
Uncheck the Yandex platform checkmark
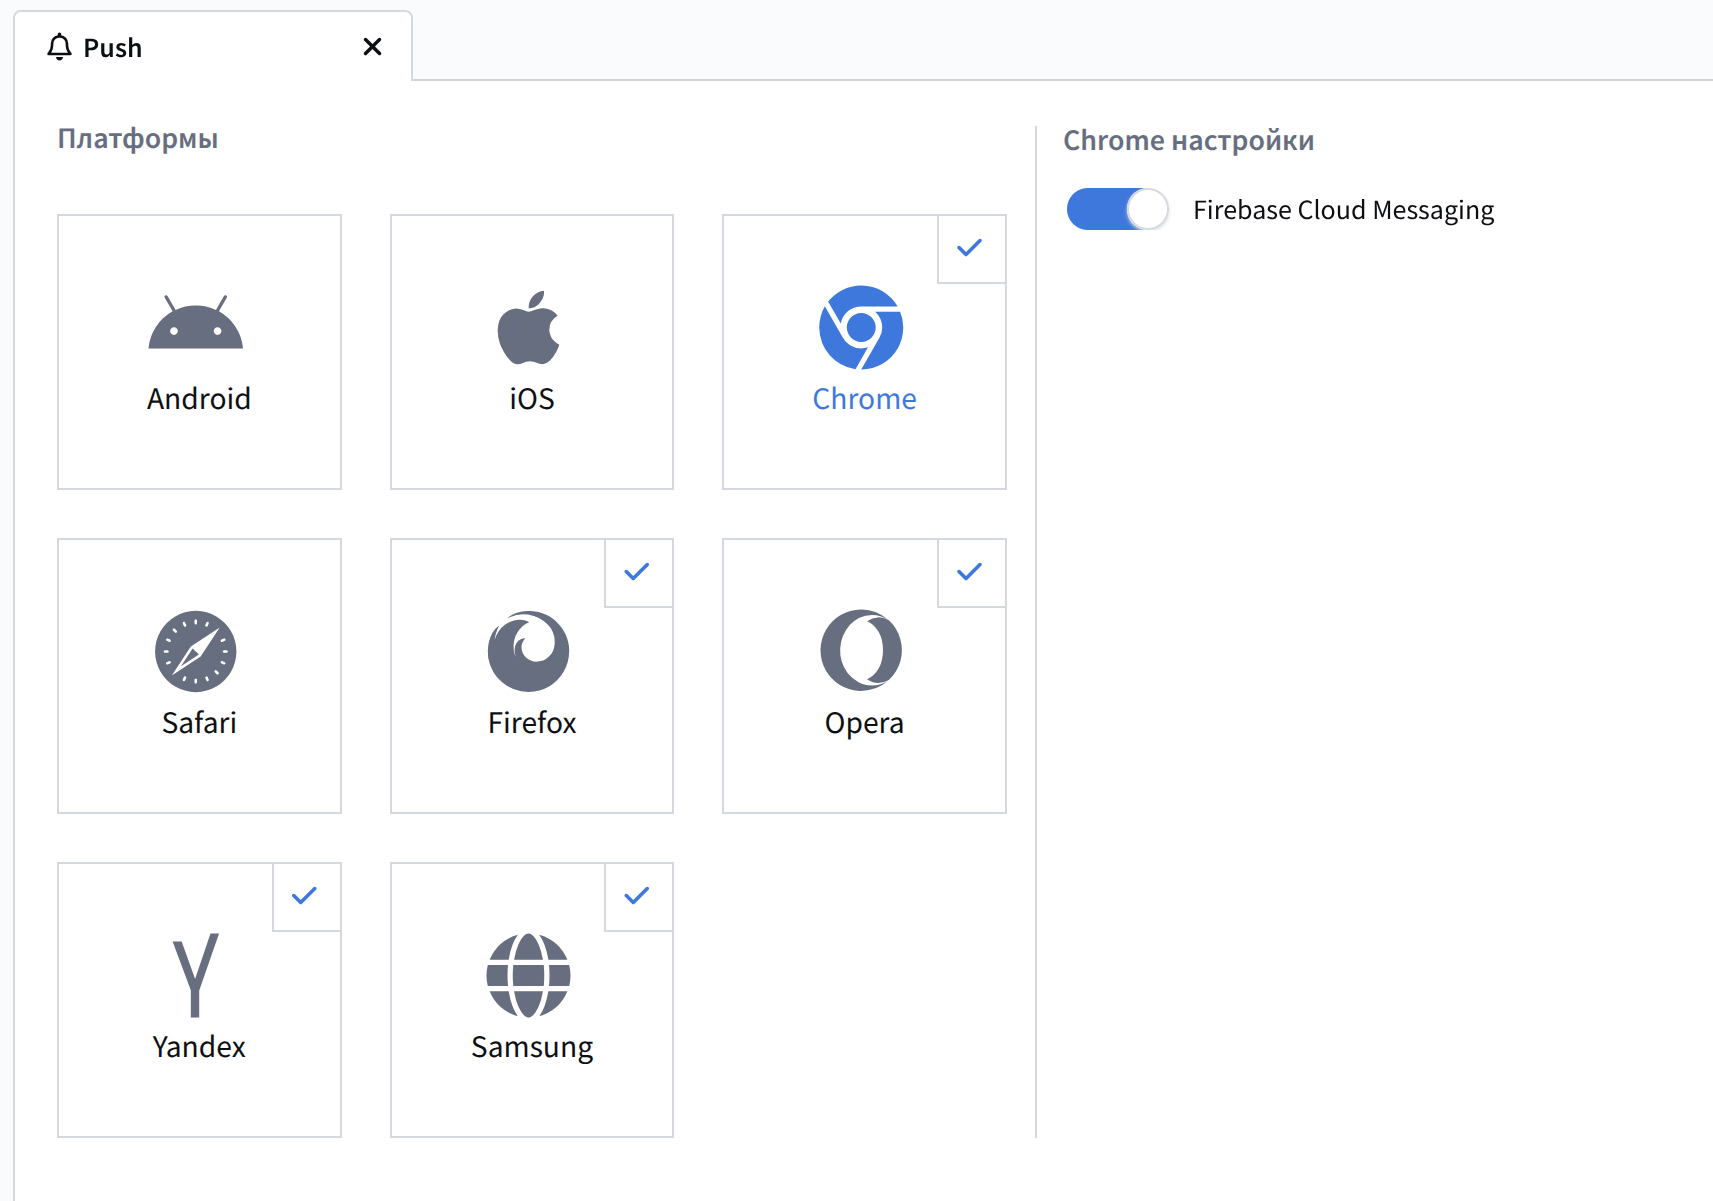[305, 896]
